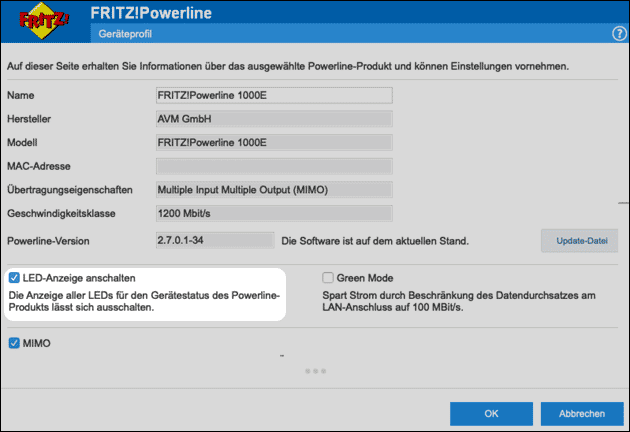
Task: Uncheck LED-Anzeige anschalten checkbox
Action: coord(14,278)
